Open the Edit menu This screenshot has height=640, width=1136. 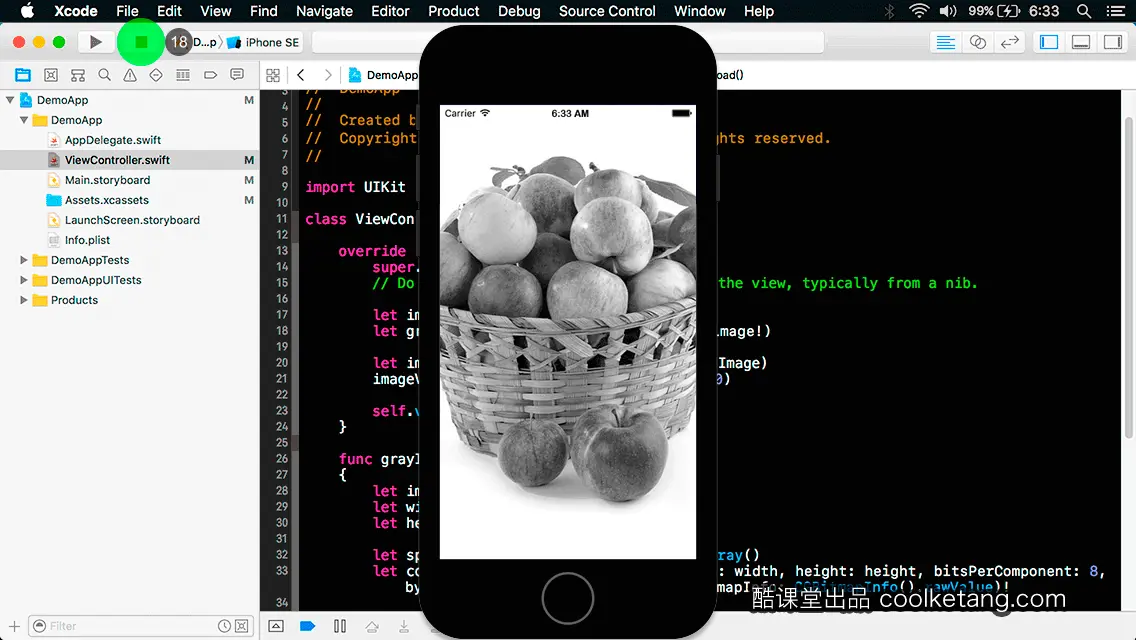[169, 11]
